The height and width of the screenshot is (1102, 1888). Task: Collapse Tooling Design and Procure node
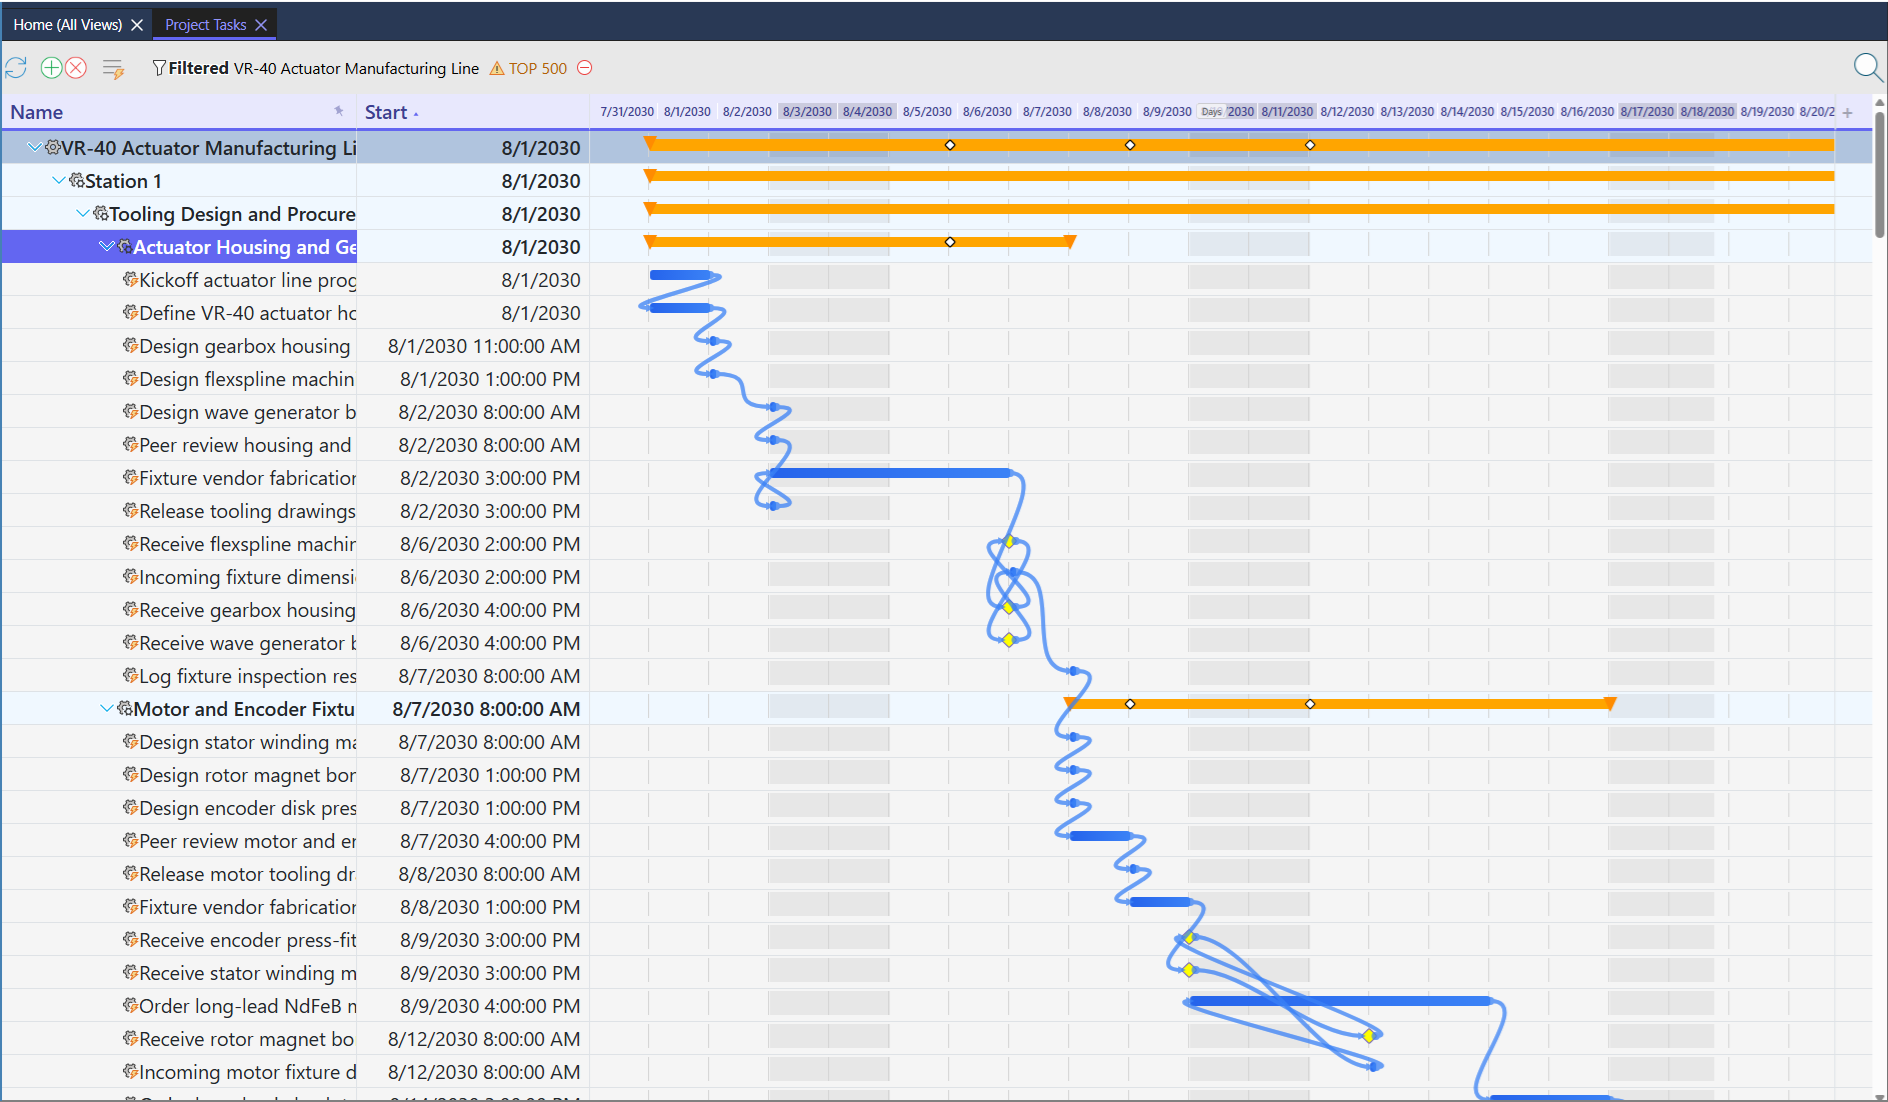point(83,214)
